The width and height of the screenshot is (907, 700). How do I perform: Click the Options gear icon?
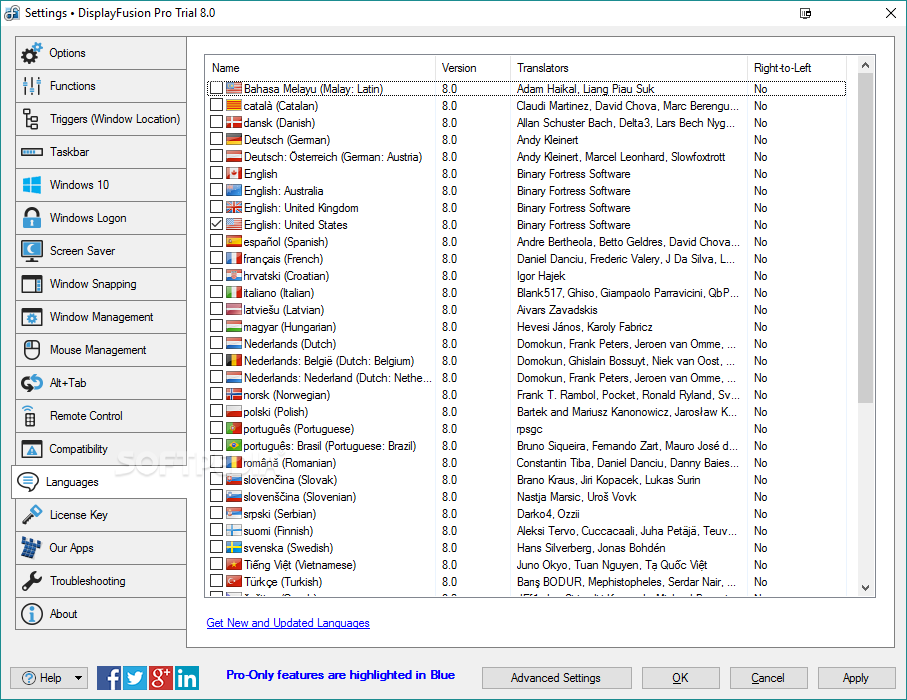(31, 53)
